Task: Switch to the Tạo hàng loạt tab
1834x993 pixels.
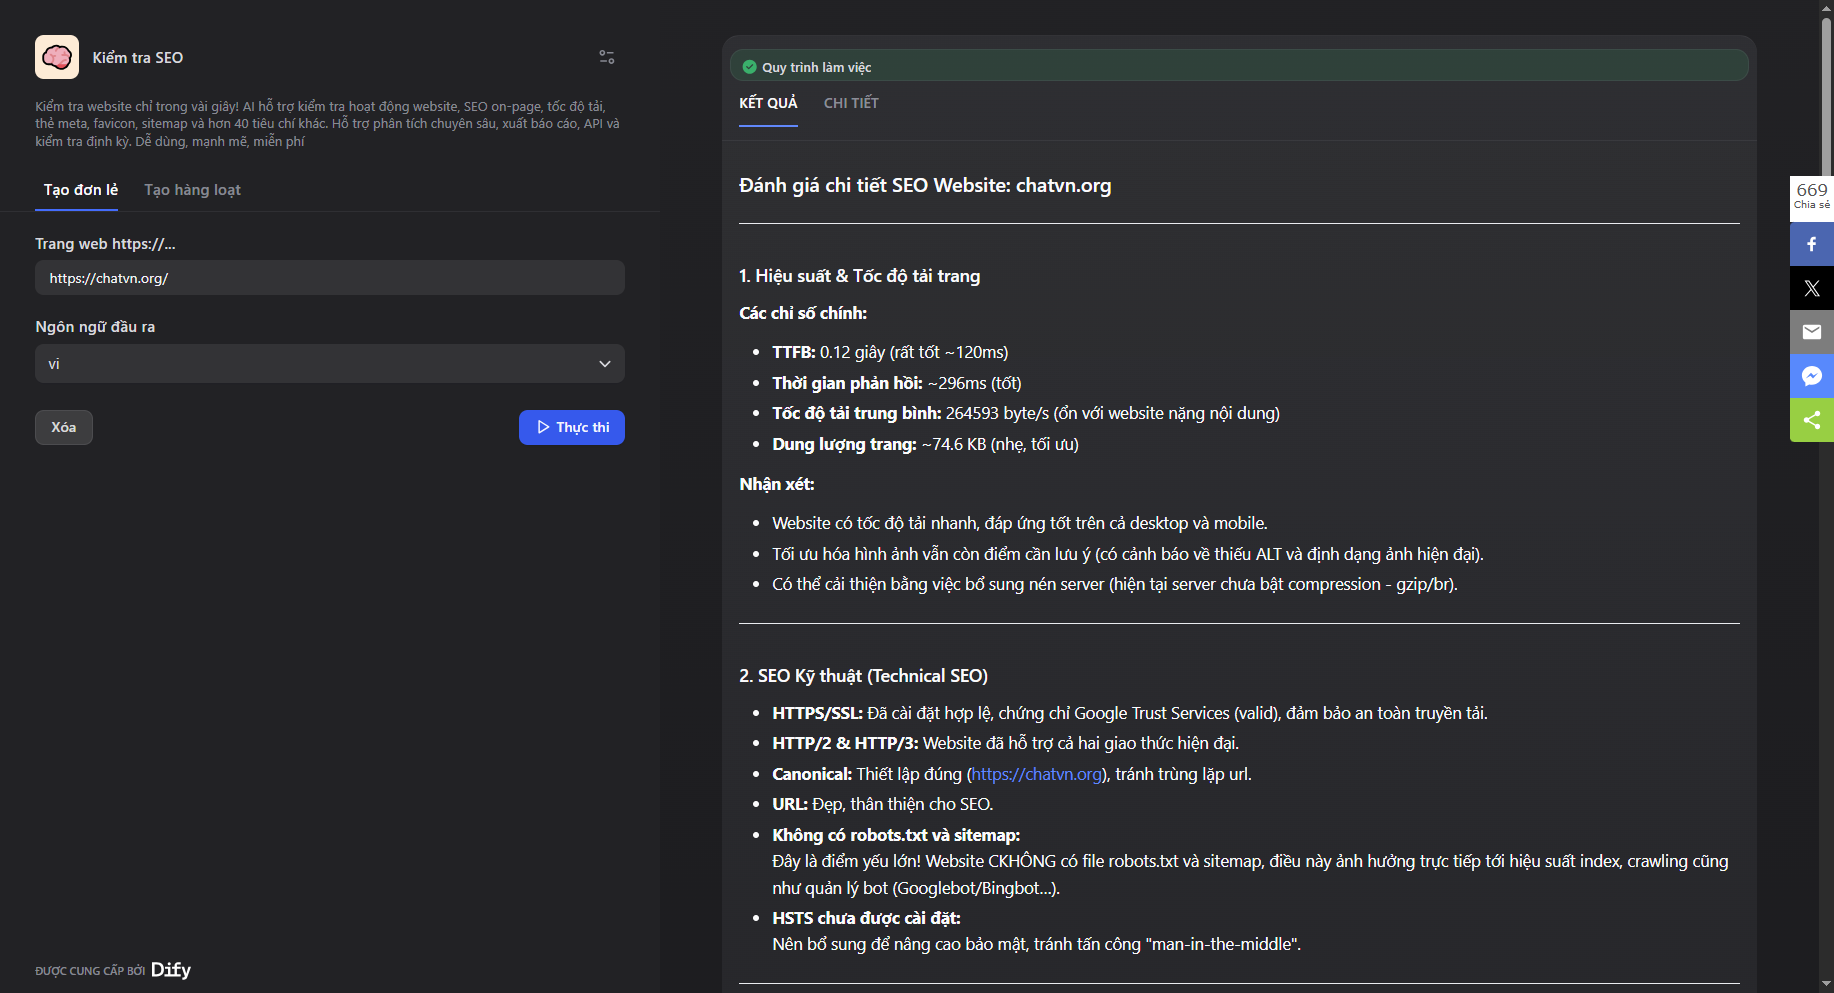Action: [x=191, y=190]
